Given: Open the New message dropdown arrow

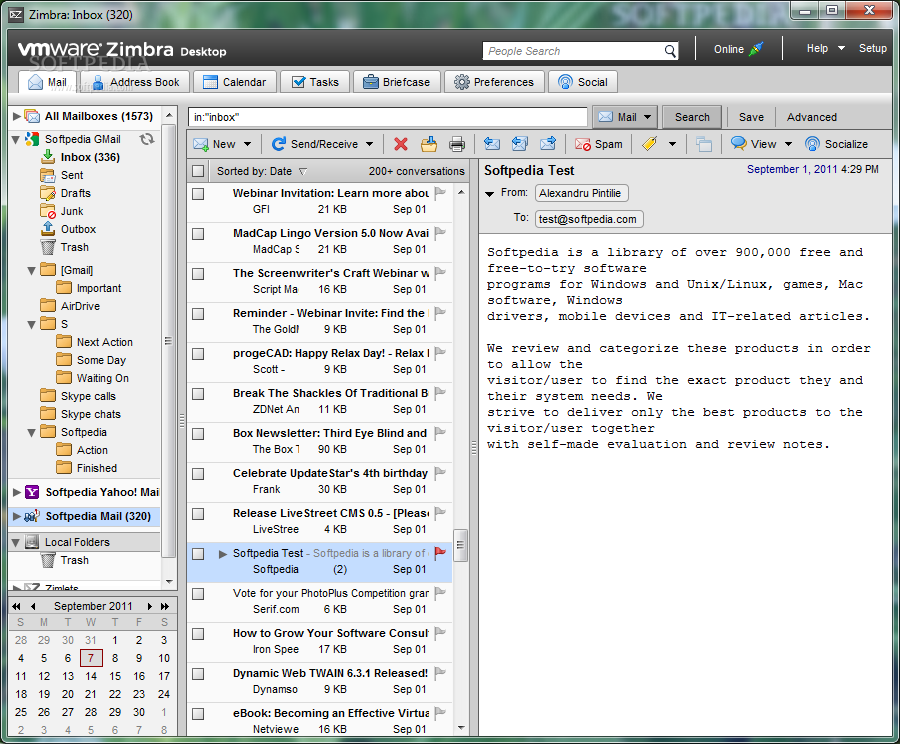Looking at the screenshot, I should coord(247,144).
